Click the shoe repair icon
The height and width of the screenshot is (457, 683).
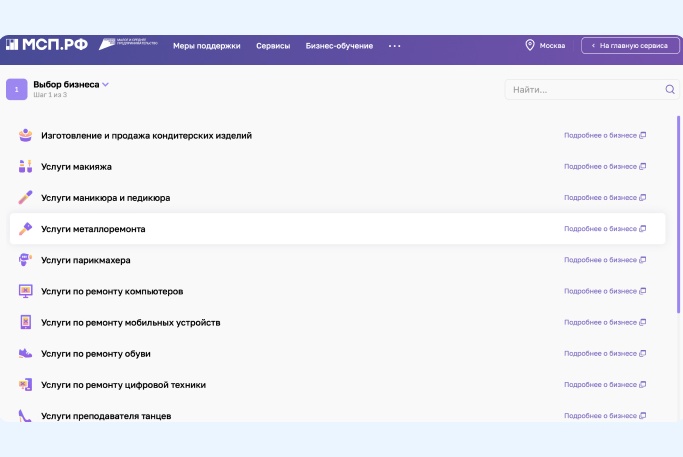[x=26, y=354]
